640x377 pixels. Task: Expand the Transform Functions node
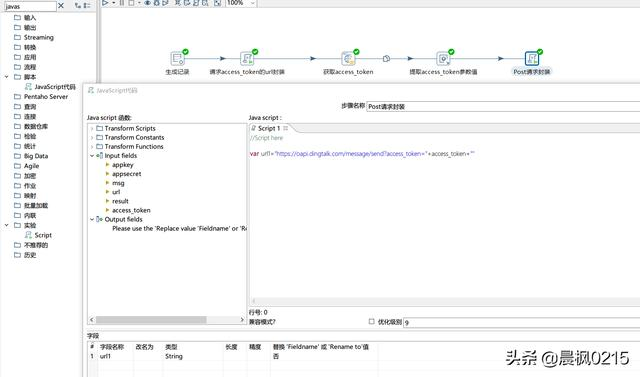(92, 146)
